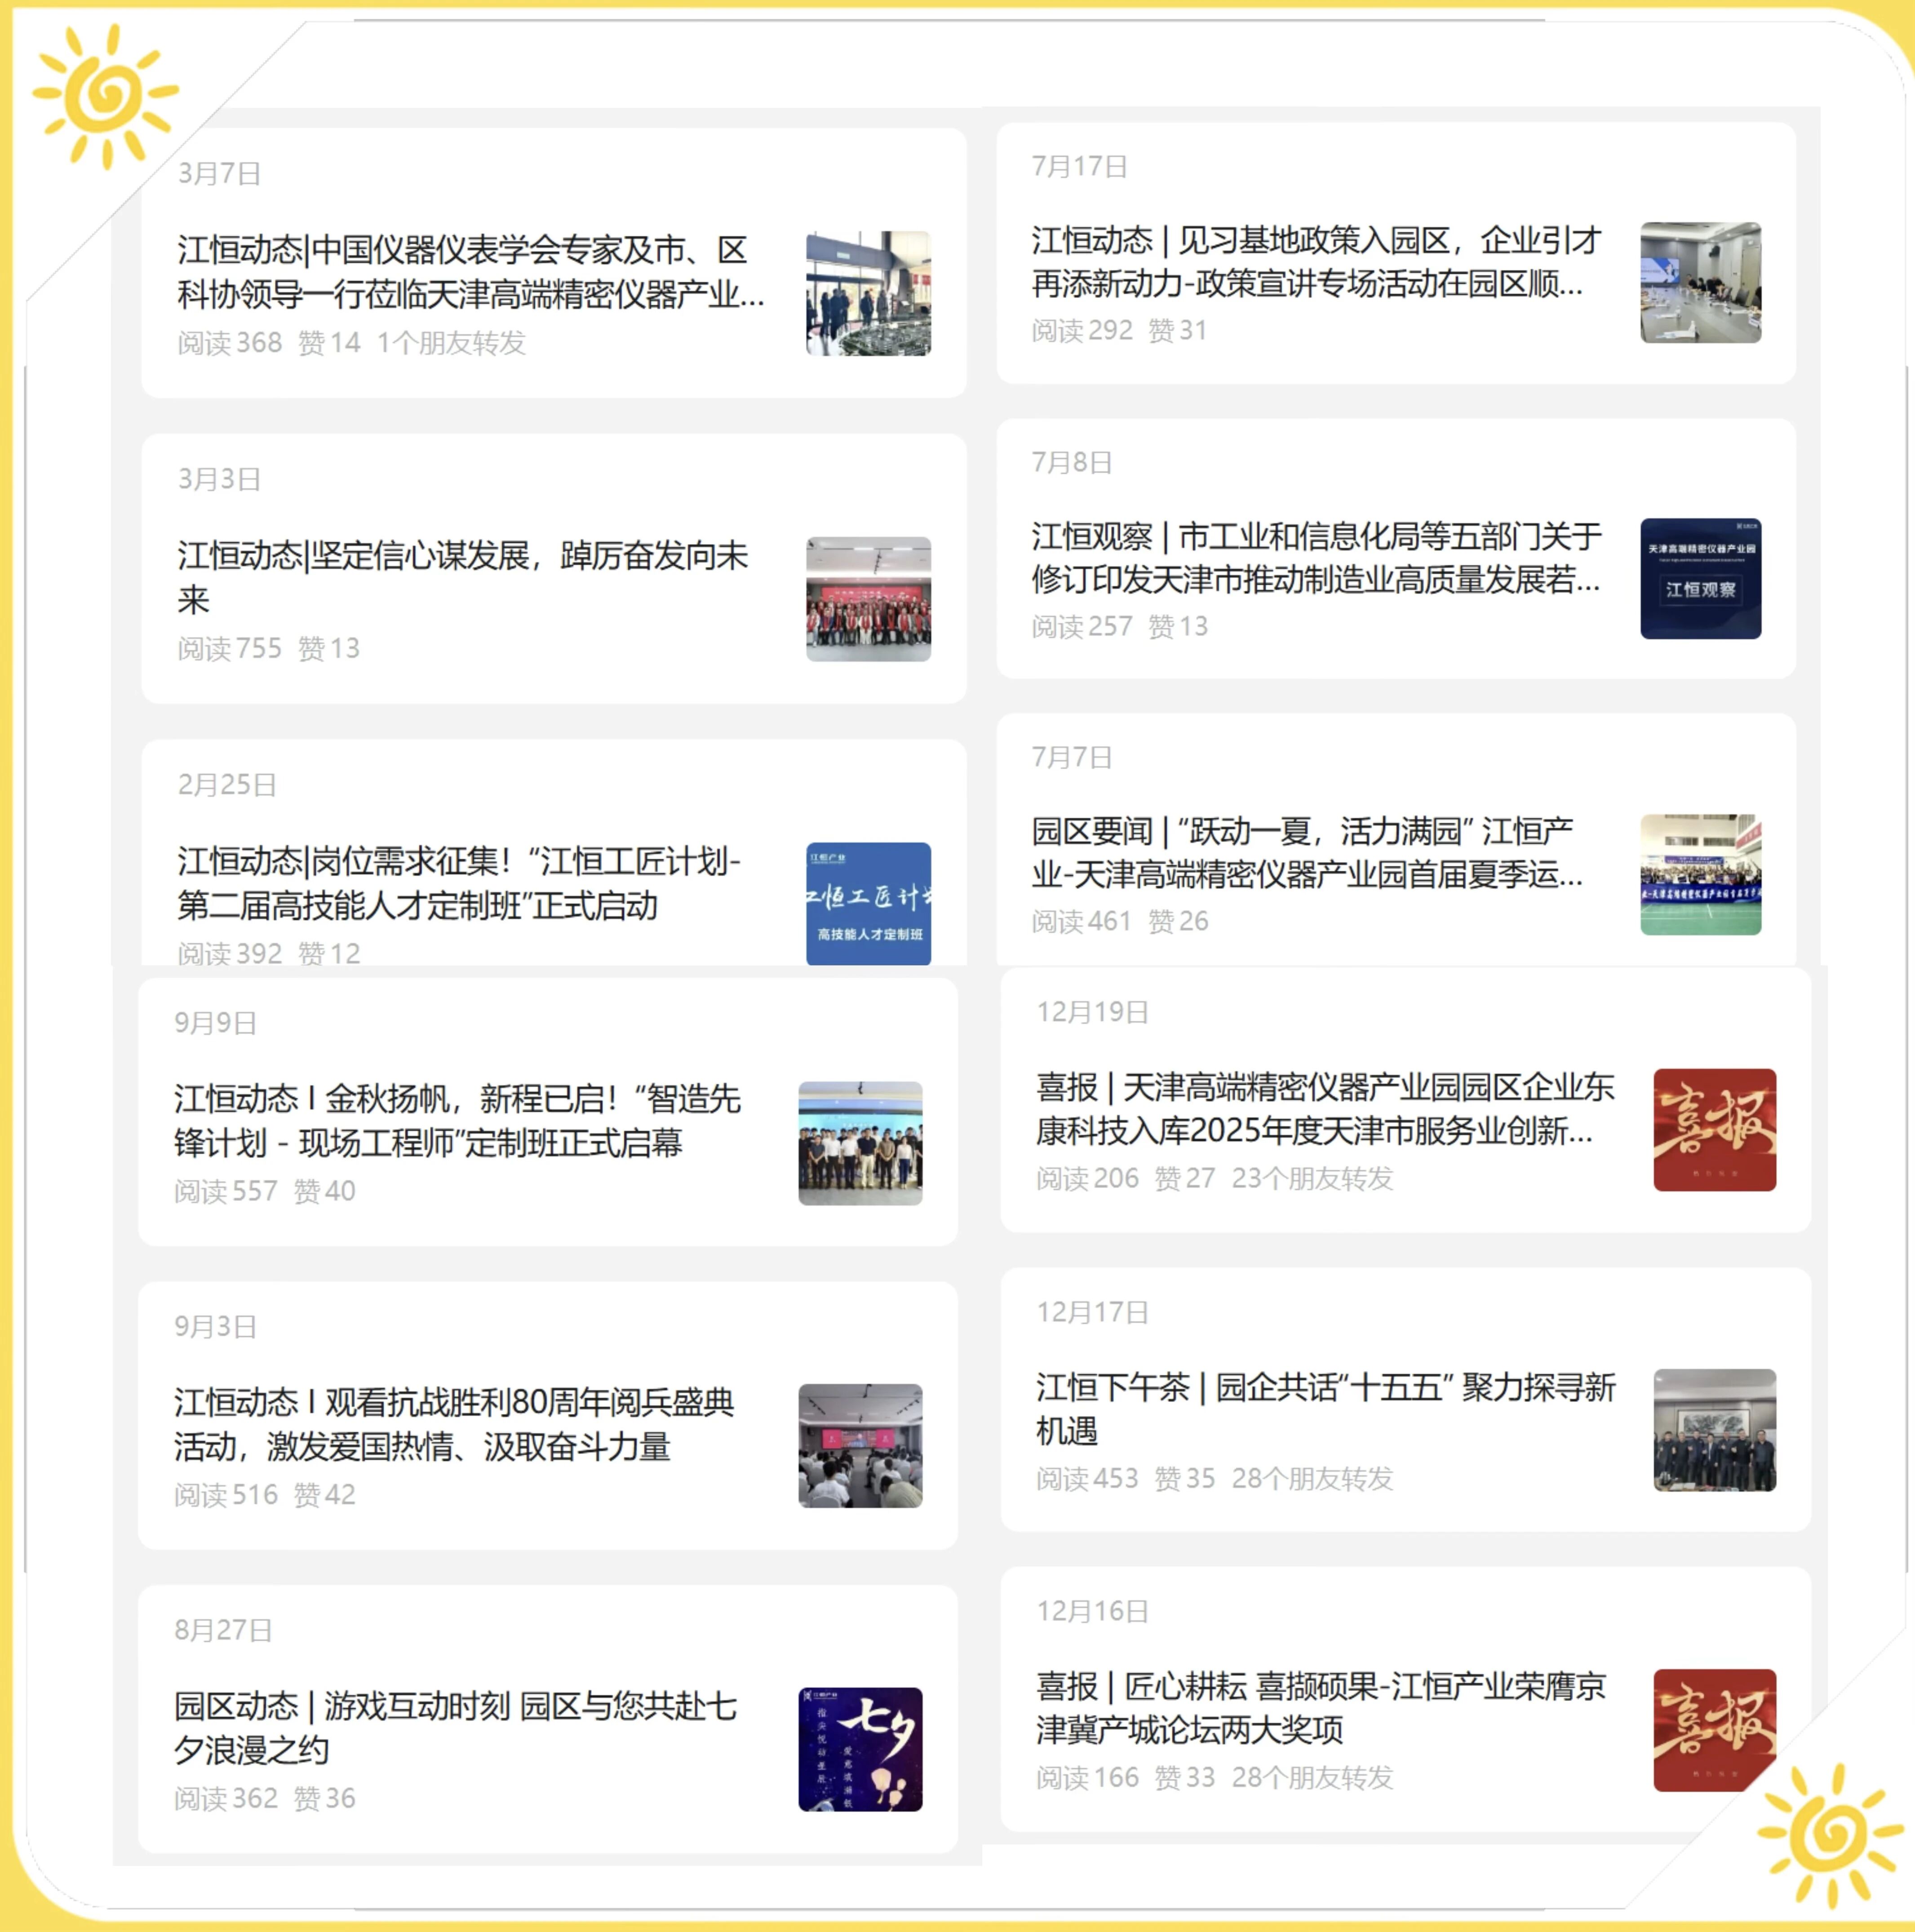Screen dimensions: 1915x1932
Task: Click the December 19 red 喜报 thumbnail
Action: [1714, 1129]
